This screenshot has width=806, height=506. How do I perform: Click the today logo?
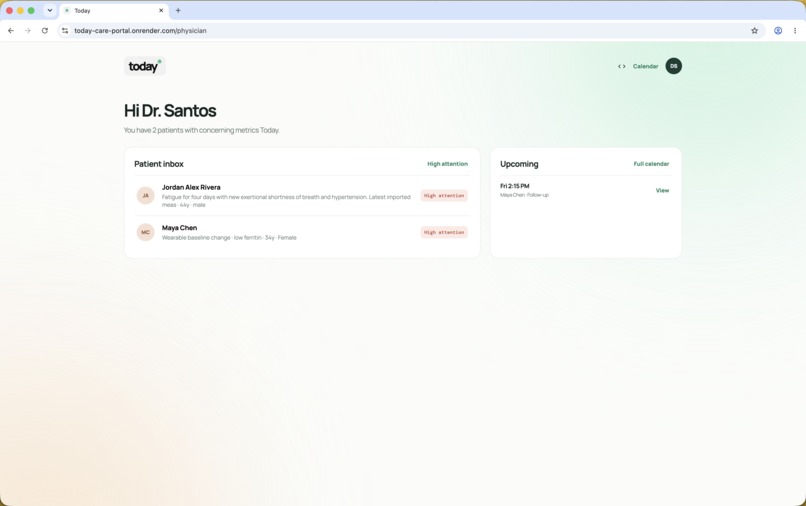point(144,66)
